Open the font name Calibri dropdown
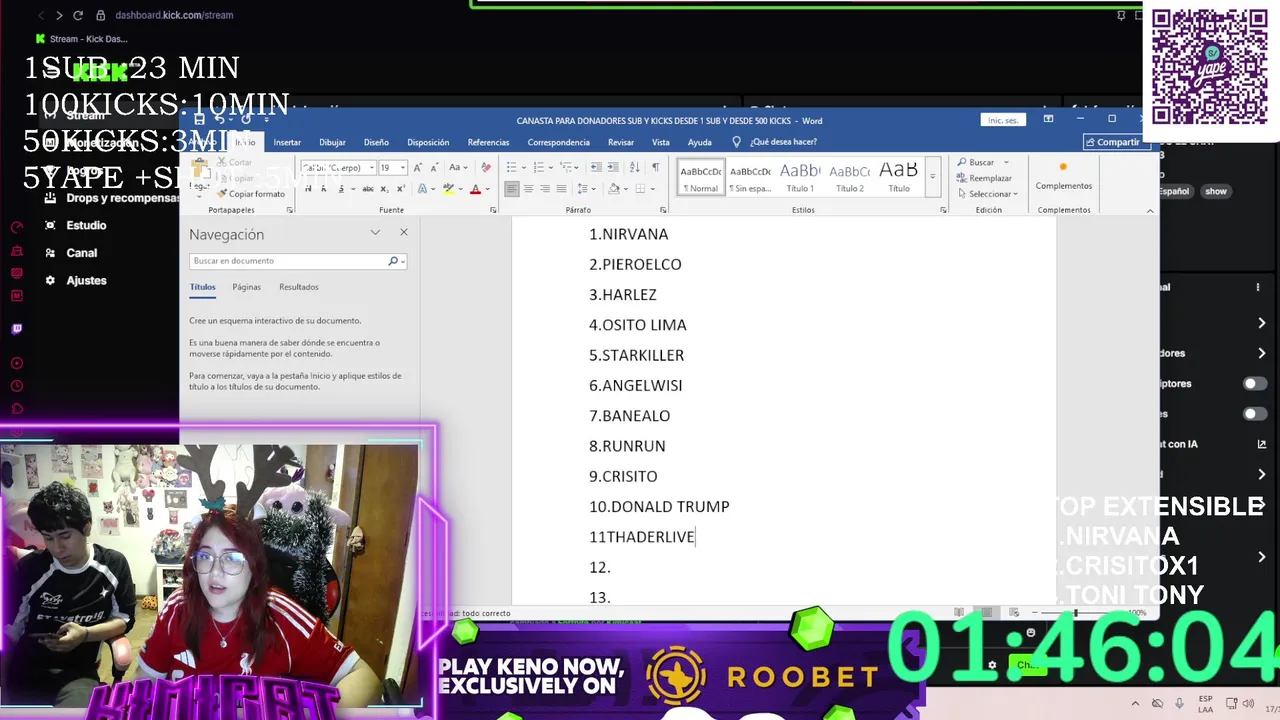The image size is (1280, 720). [371, 168]
